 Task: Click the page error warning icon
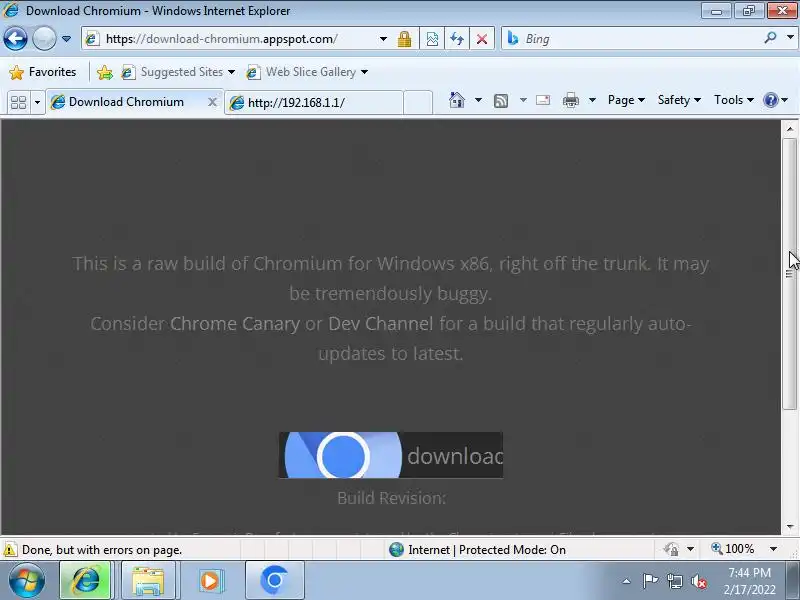(10, 549)
